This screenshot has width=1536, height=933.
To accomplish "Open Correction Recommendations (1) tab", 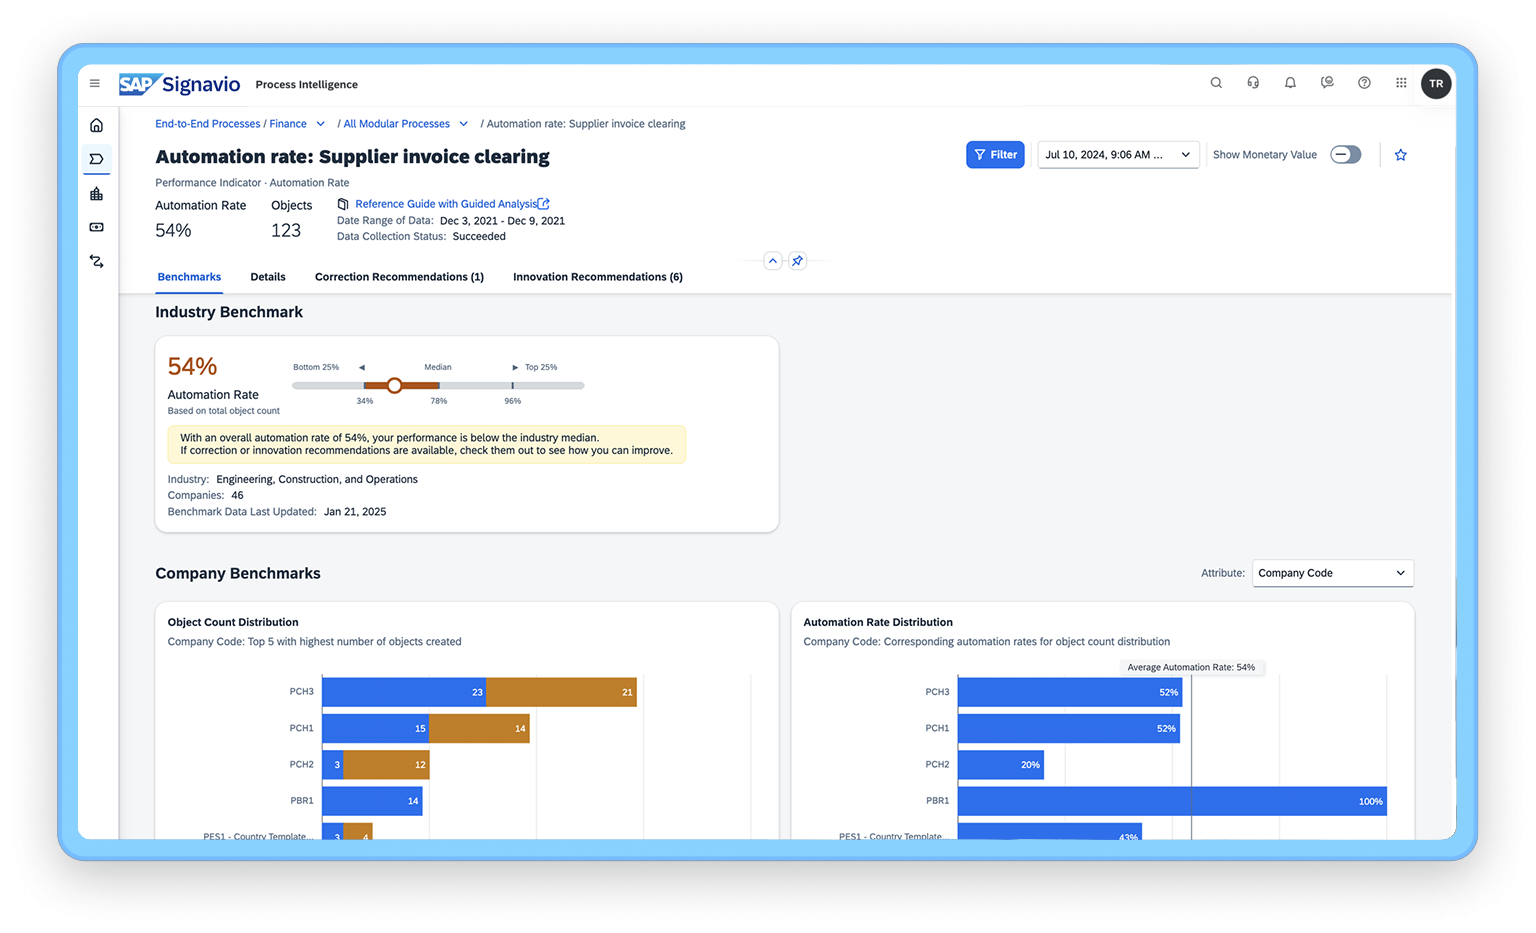I will coord(399,277).
